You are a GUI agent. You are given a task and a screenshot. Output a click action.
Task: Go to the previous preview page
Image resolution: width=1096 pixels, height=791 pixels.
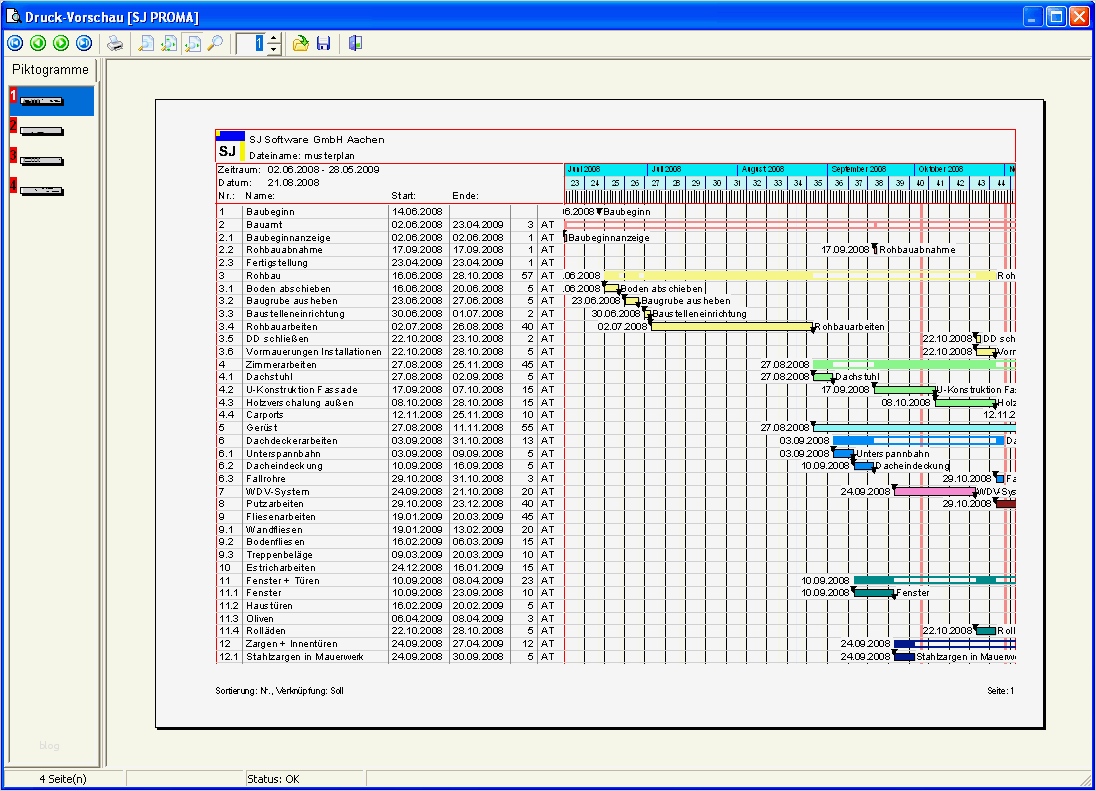point(37,43)
